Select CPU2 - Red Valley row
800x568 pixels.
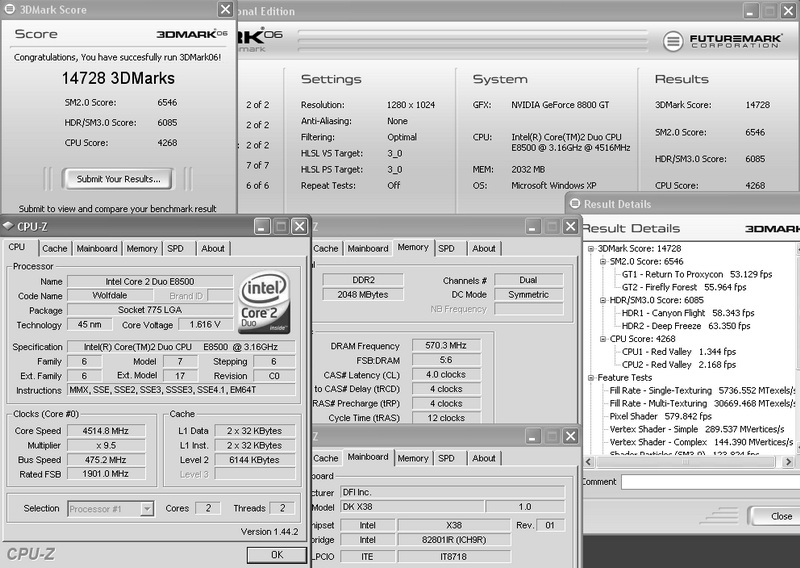pos(679,364)
